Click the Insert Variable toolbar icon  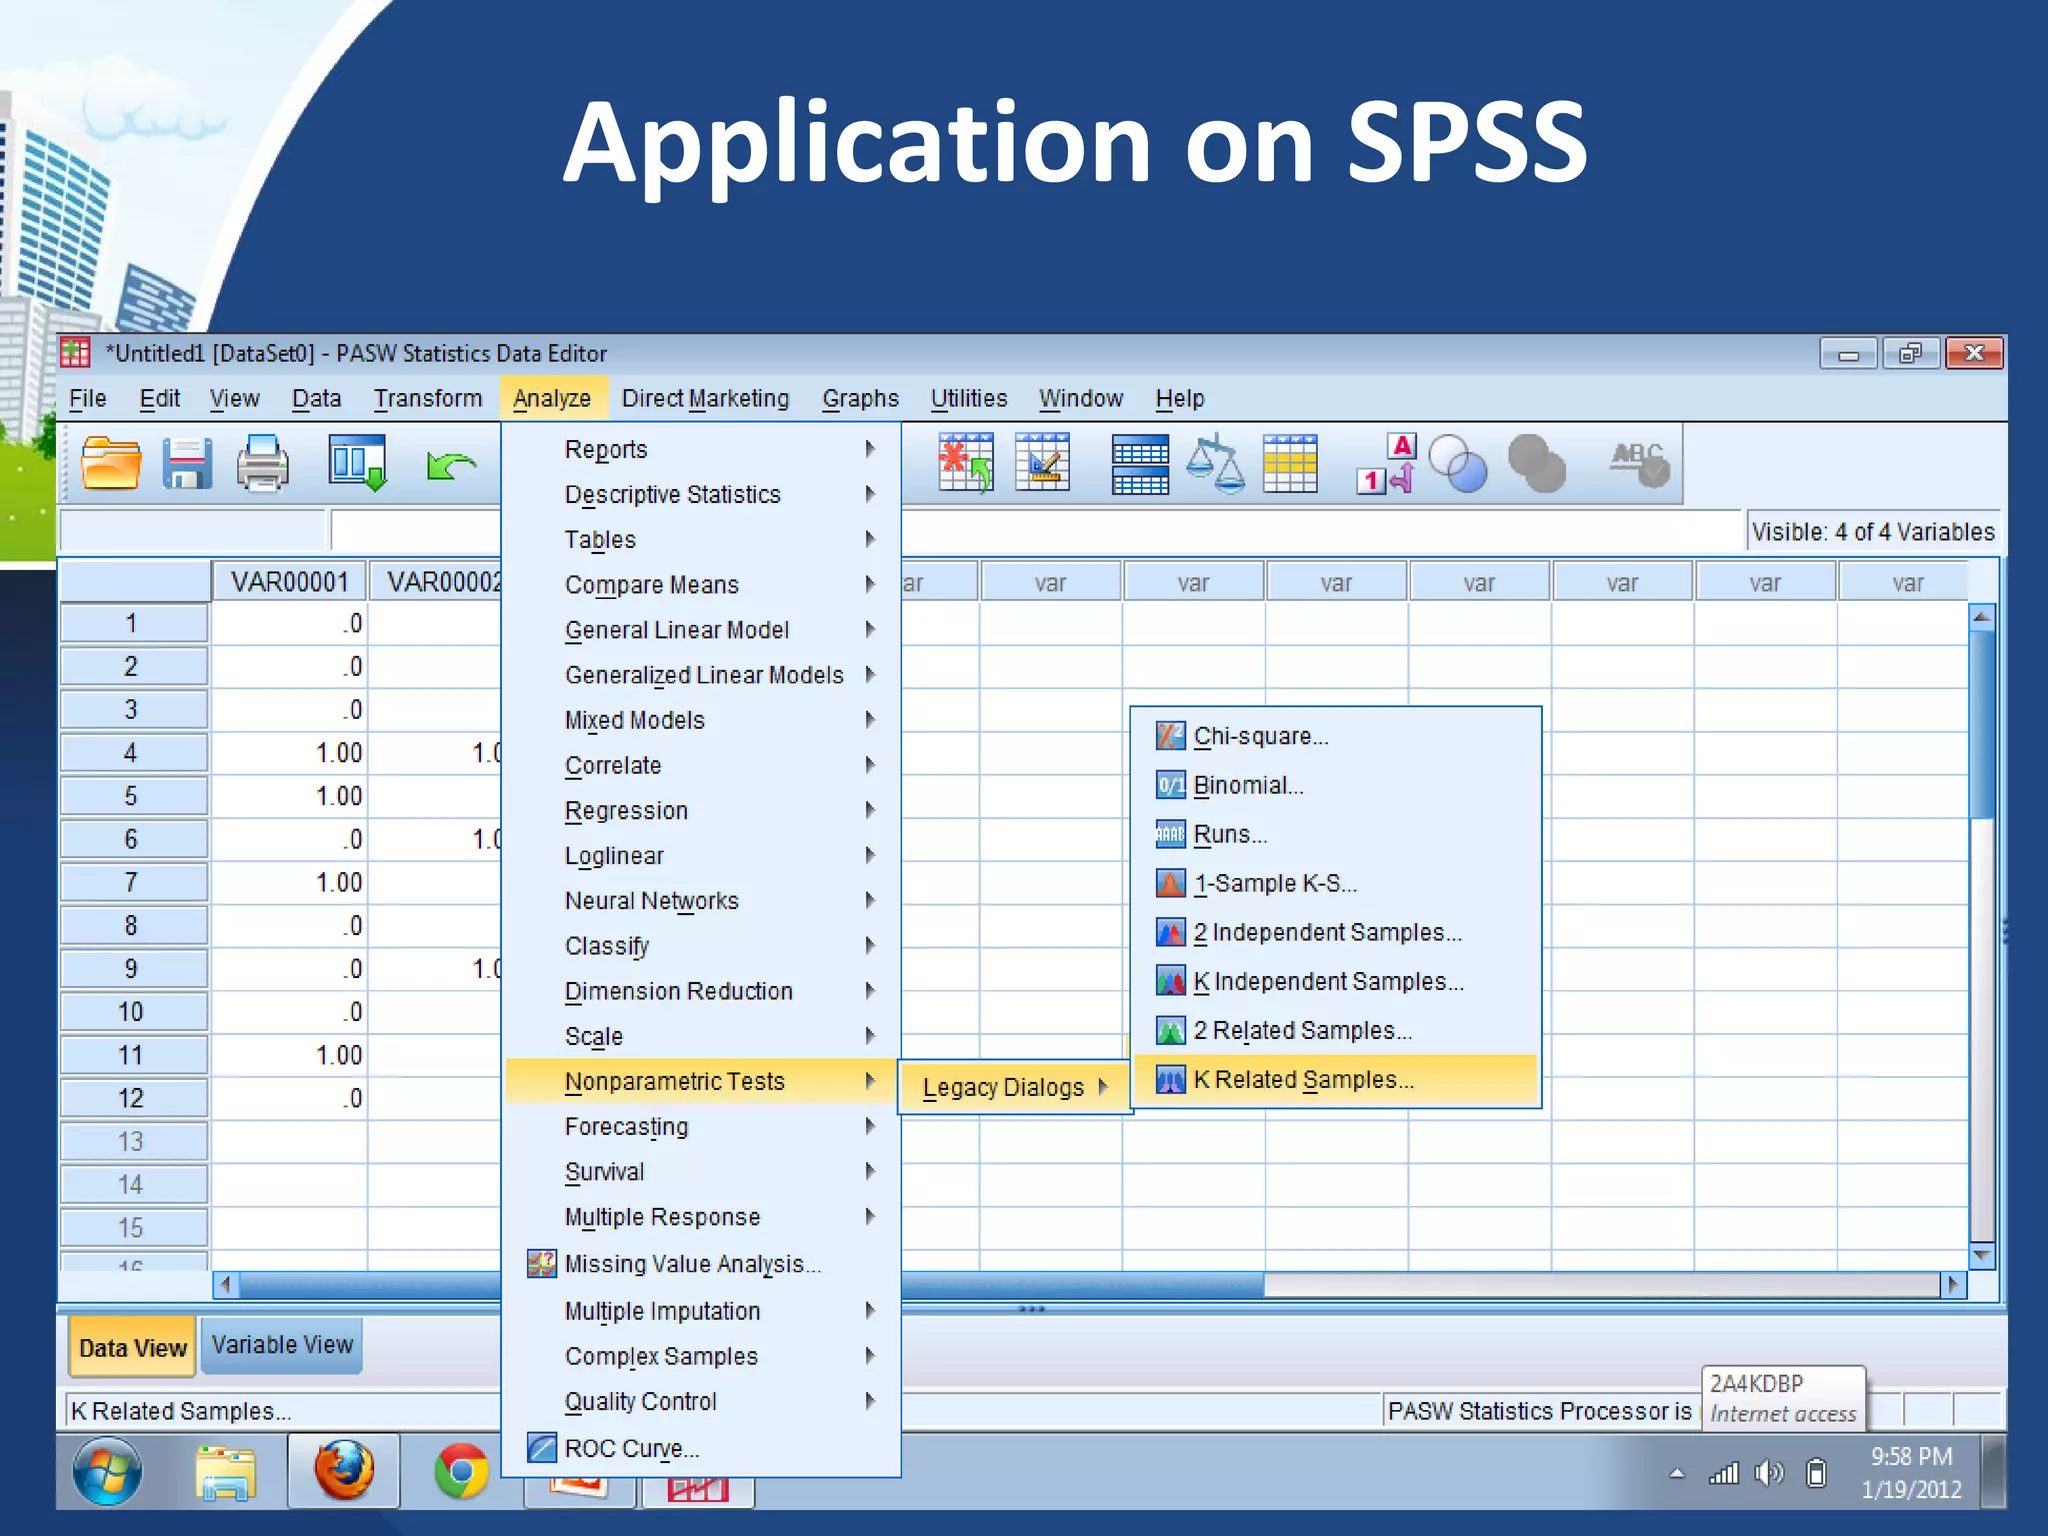click(1042, 463)
